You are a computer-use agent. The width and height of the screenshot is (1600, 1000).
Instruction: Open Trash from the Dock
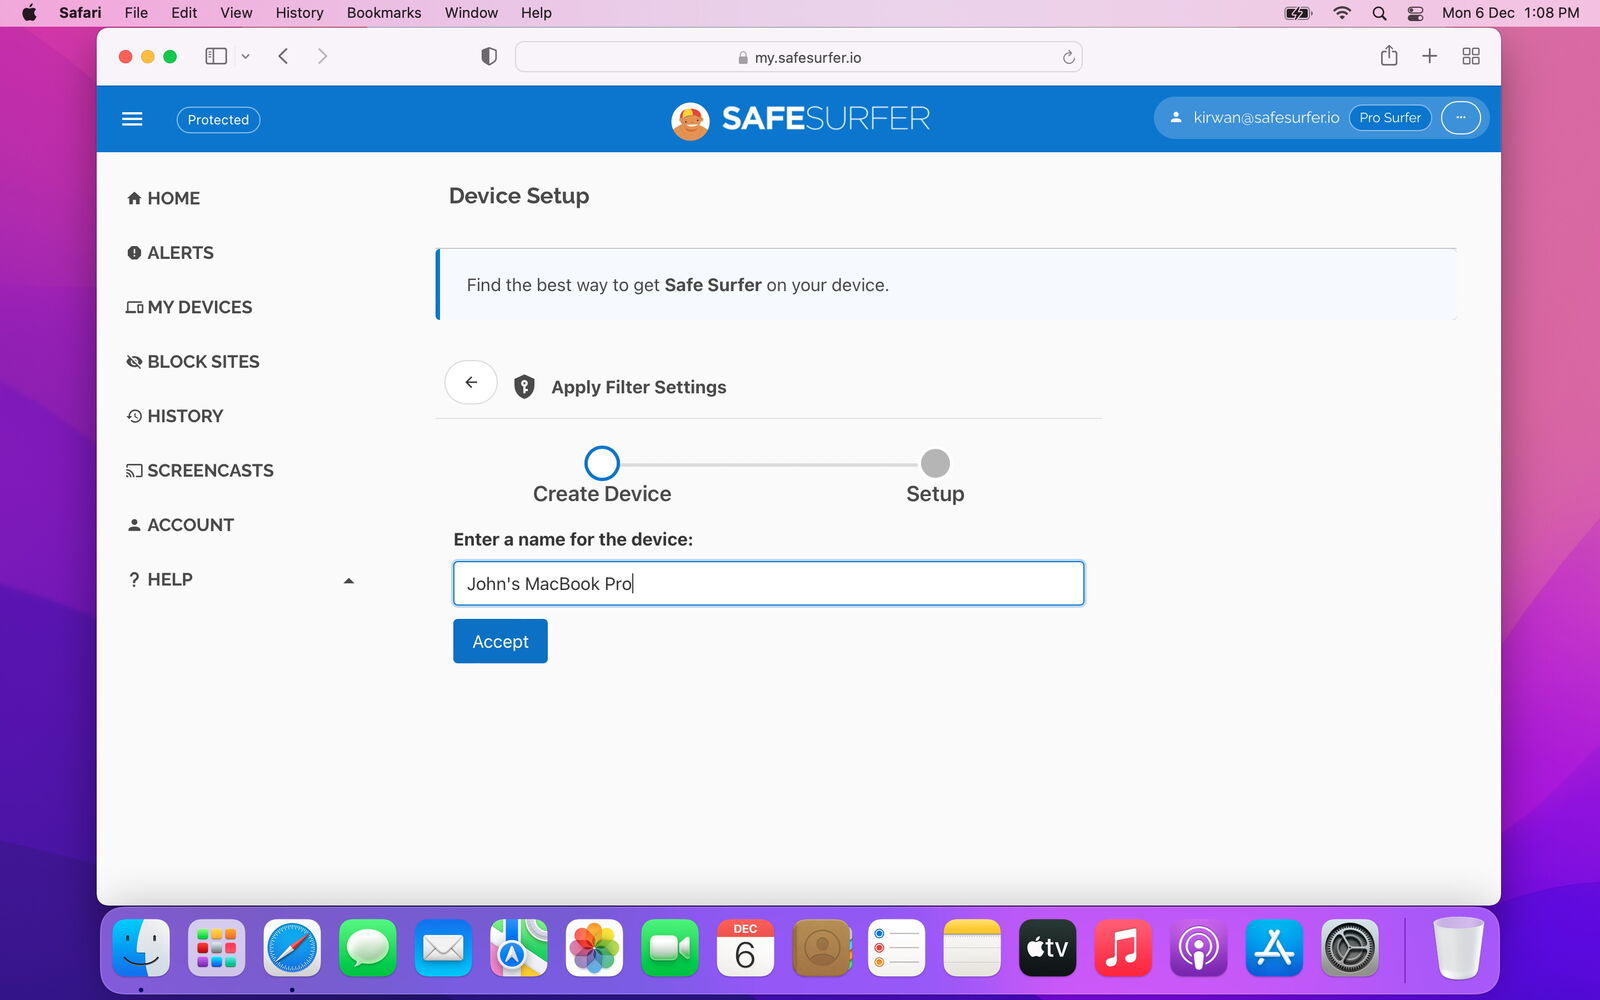click(x=1458, y=947)
